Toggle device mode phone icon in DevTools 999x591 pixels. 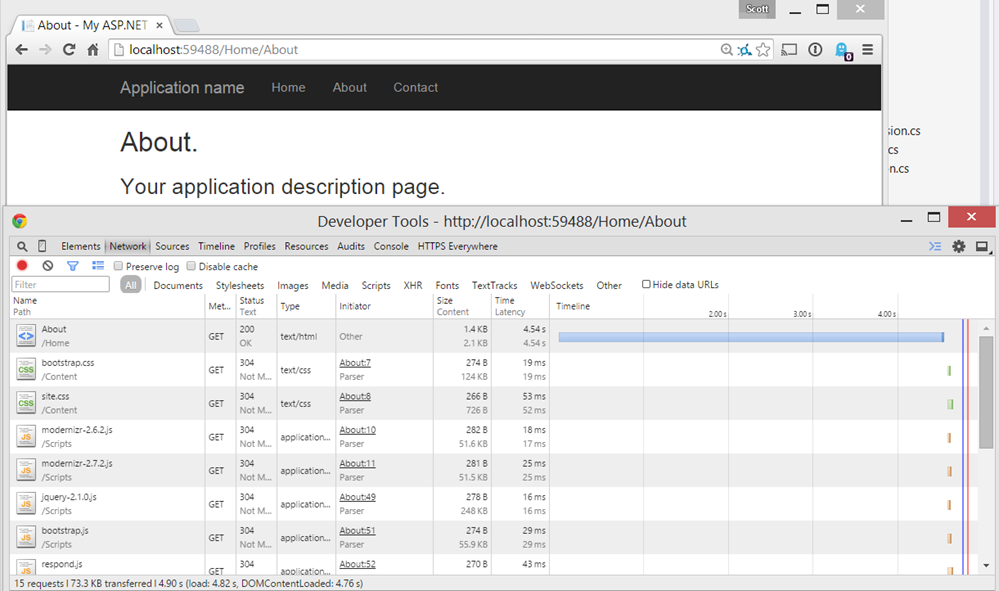pyautogui.click(x=42, y=246)
